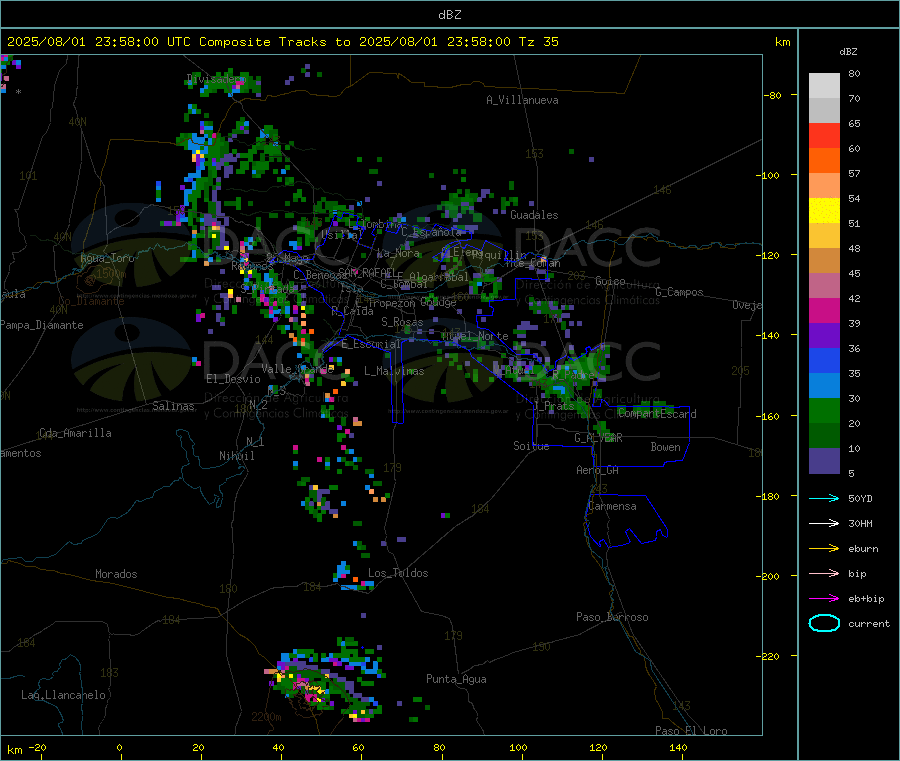
Task: Click the 'km' unit label at top right
Action: (x=782, y=42)
